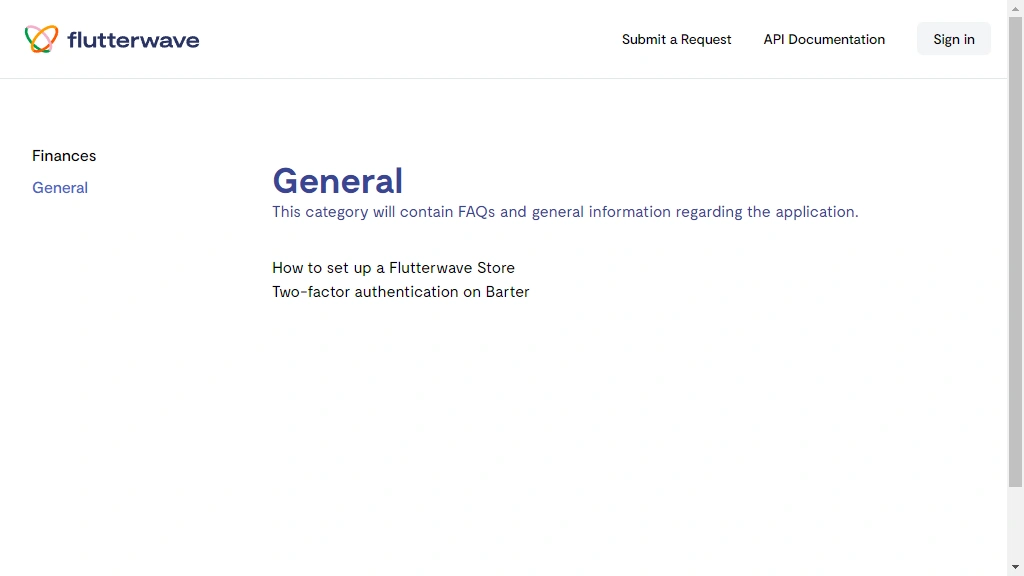Click the vertical scrollbar thumb
1024x576 pixels.
[x=1016, y=252]
